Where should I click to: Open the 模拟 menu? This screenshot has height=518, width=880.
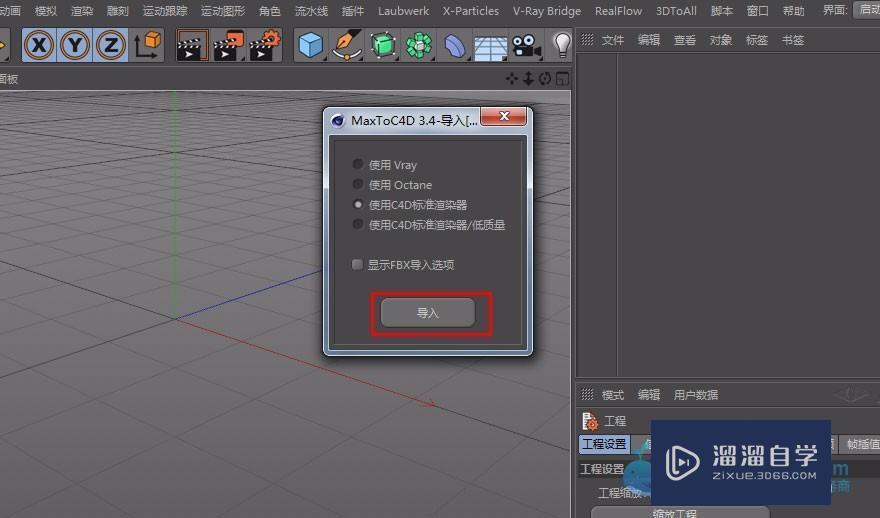pyautogui.click(x=45, y=11)
